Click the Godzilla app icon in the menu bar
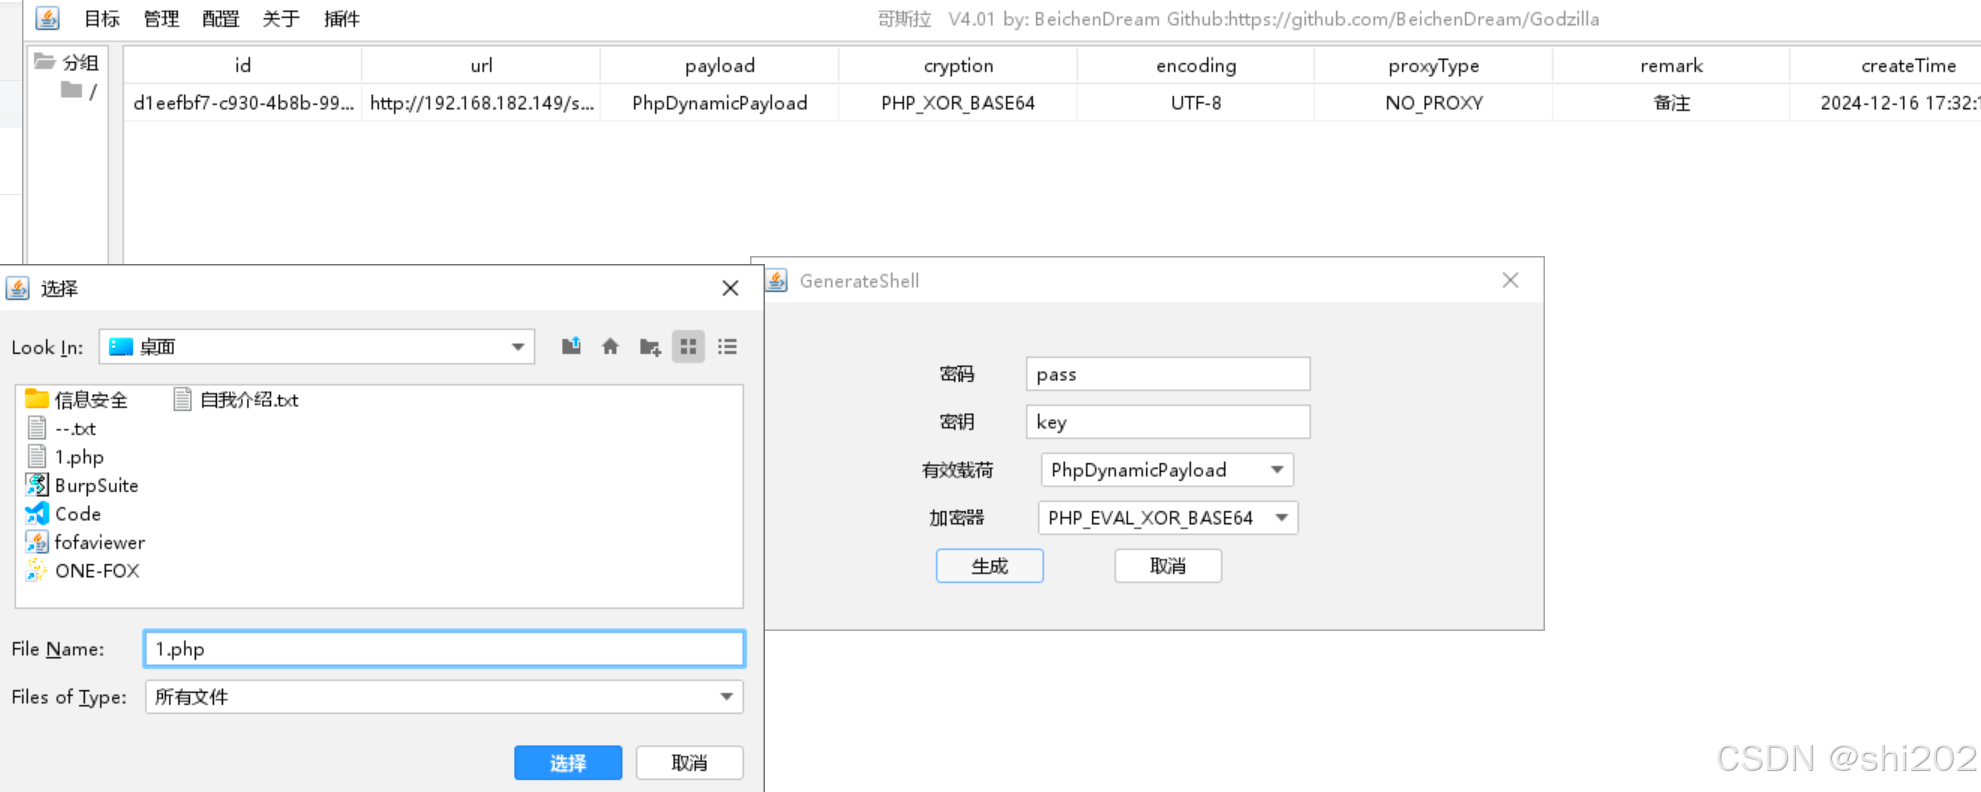 47,18
